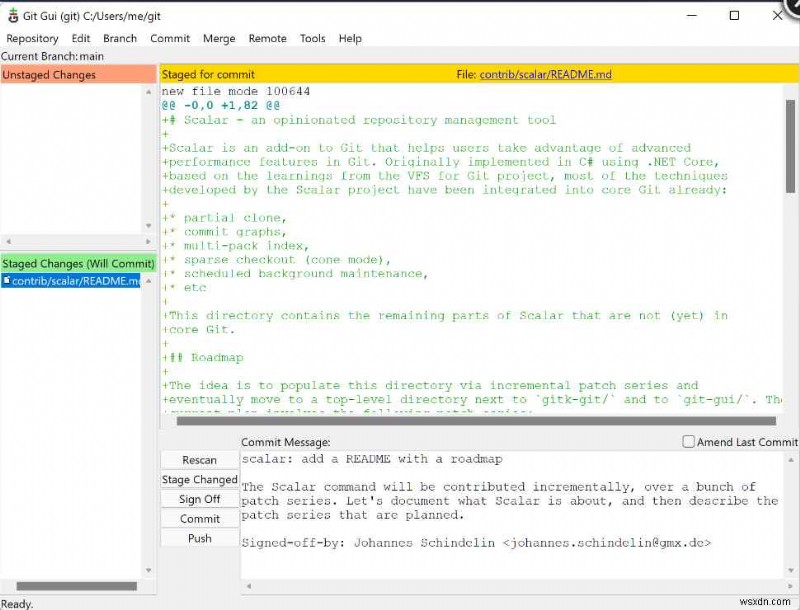
Task: Click 'scalar: add a README with a roadmap' subject line
Action: (x=372, y=459)
